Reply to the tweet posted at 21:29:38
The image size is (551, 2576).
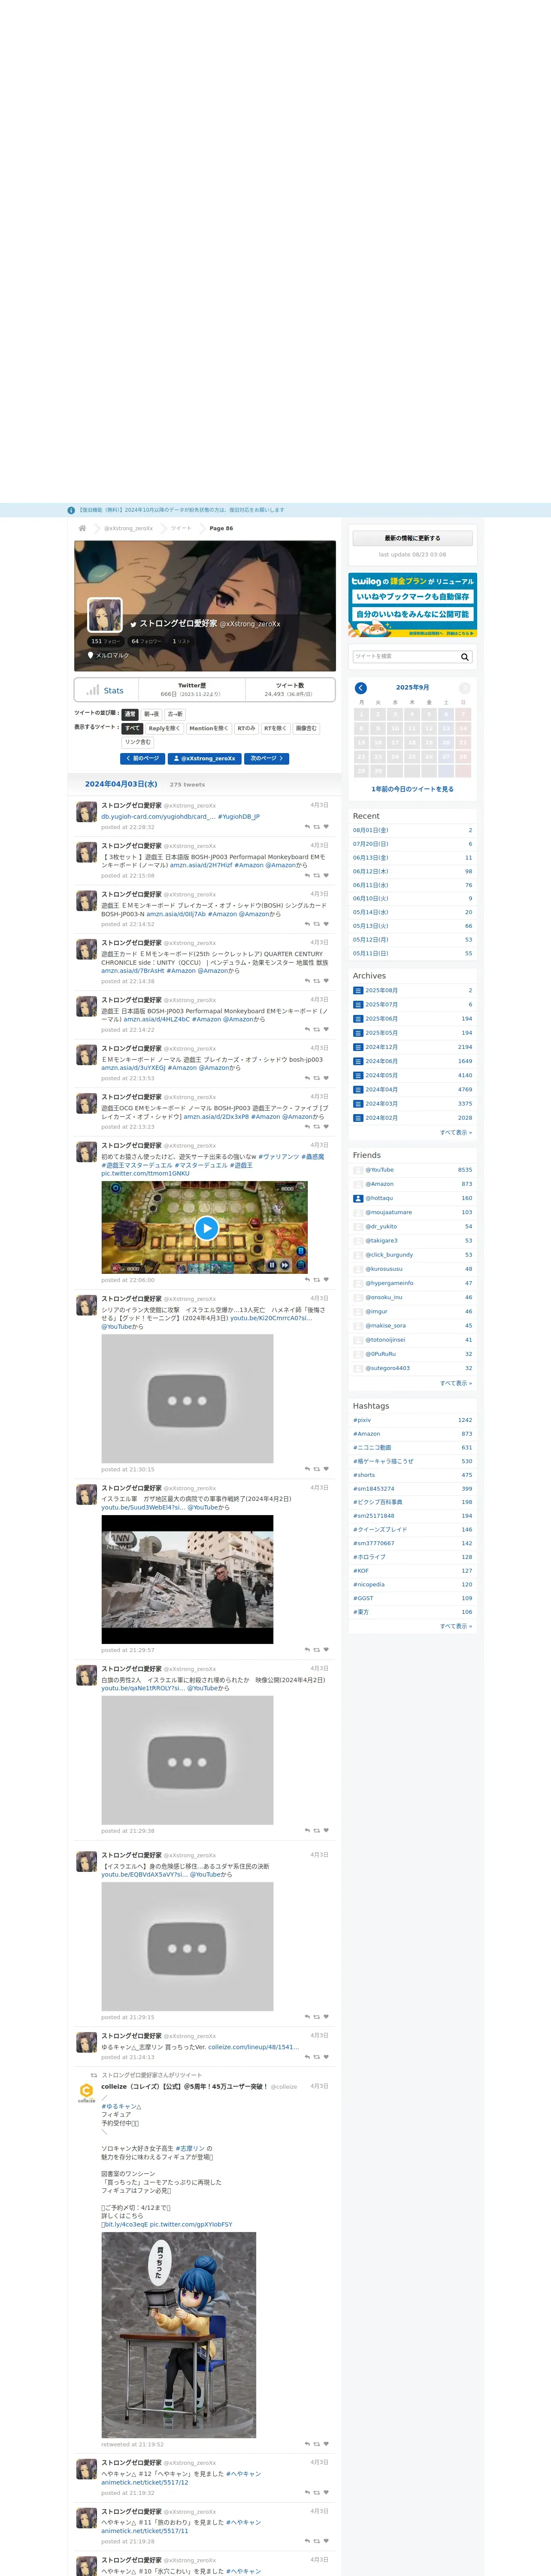click(307, 1831)
